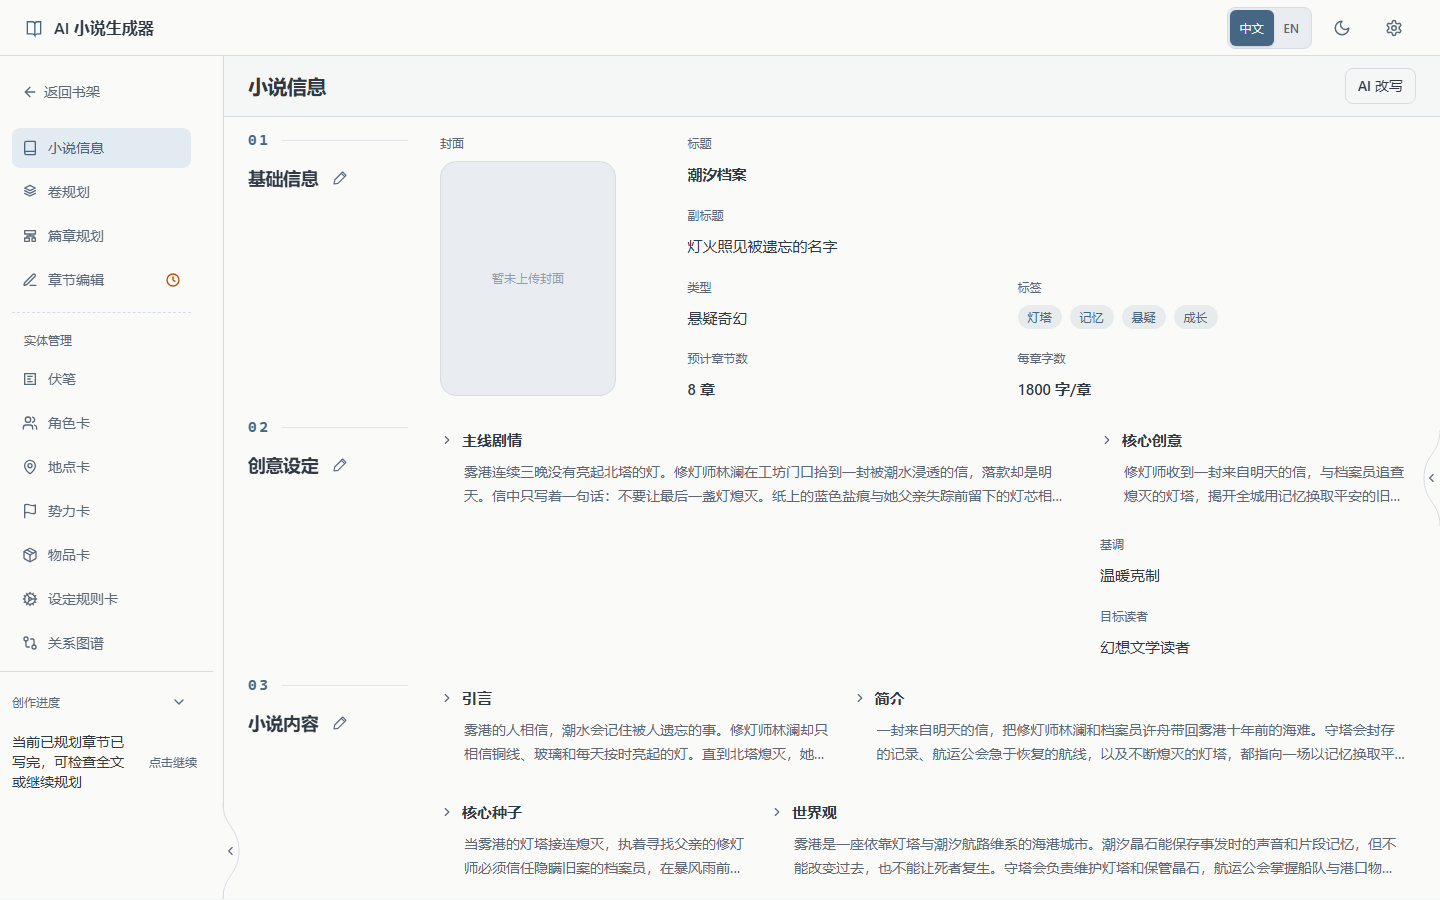Click the back arrow for 返回书架
This screenshot has height=900, width=1440.
click(30, 92)
